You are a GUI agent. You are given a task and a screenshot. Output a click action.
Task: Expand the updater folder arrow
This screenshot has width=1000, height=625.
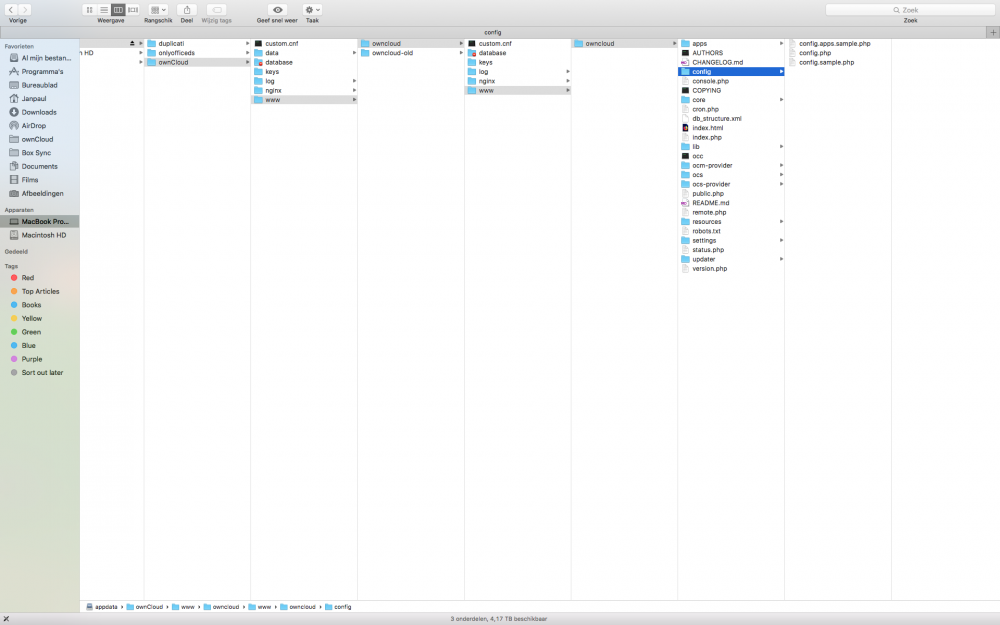point(781,259)
